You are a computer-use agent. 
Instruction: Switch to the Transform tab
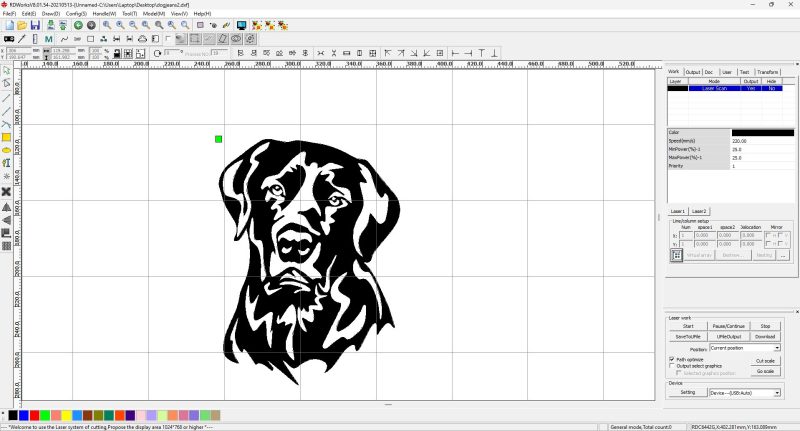[767, 72]
